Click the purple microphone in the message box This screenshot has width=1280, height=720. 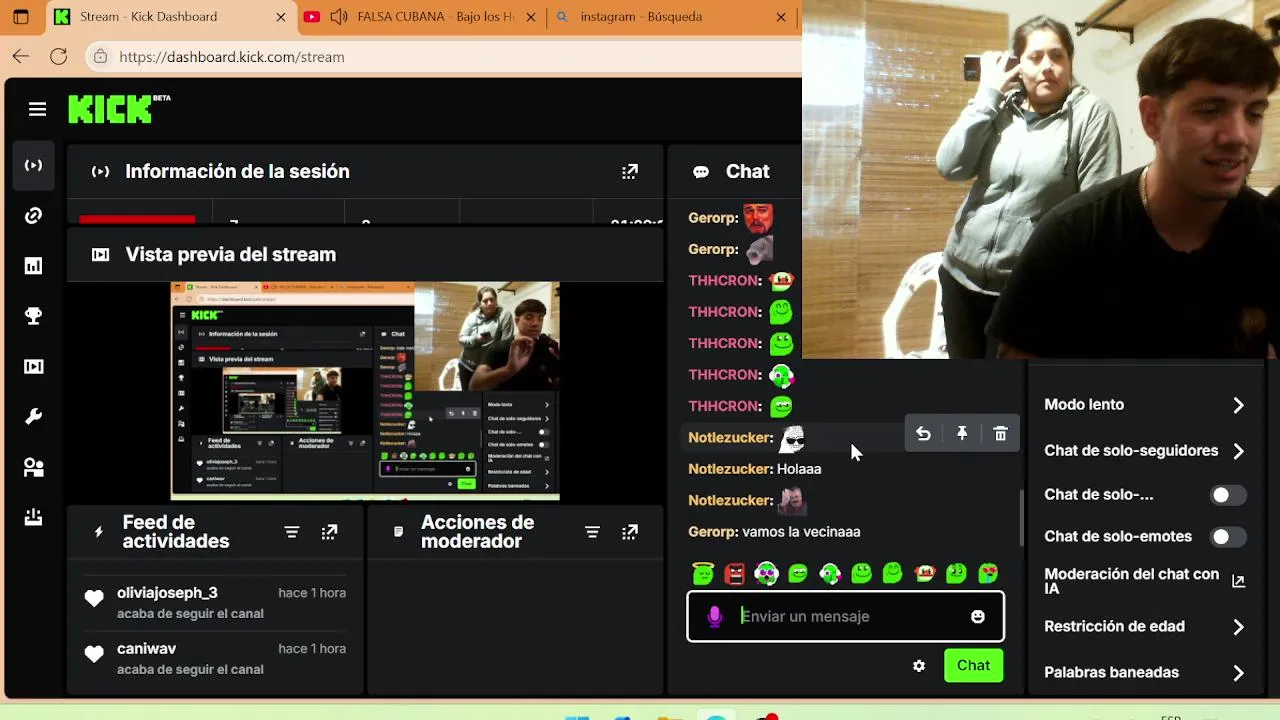[714, 617]
